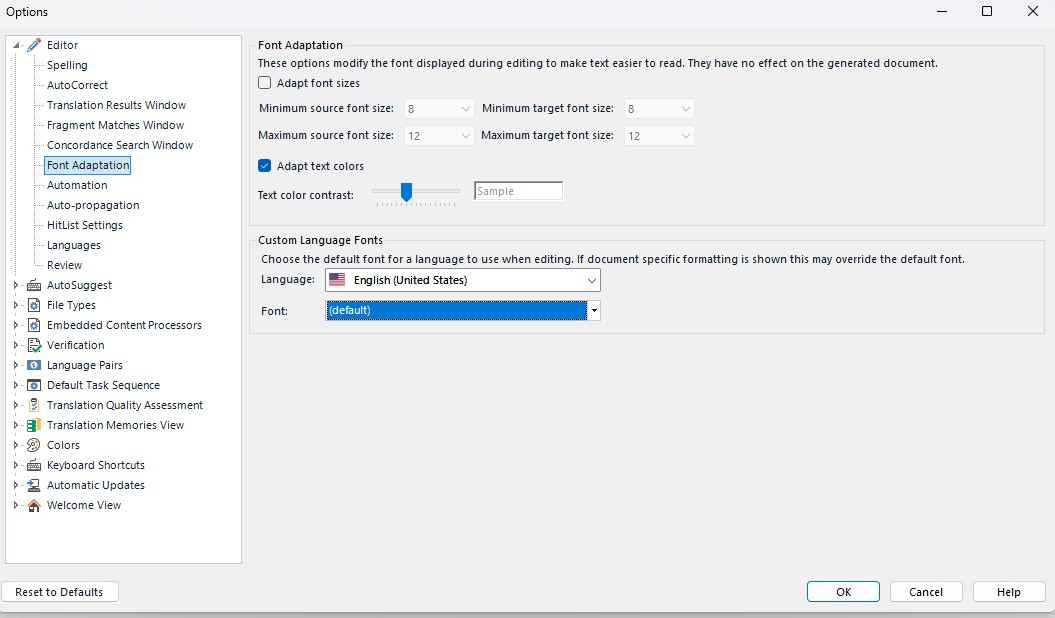Enable the Adapt font sizes checkbox
The image size is (1055, 618).
[263, 82]
